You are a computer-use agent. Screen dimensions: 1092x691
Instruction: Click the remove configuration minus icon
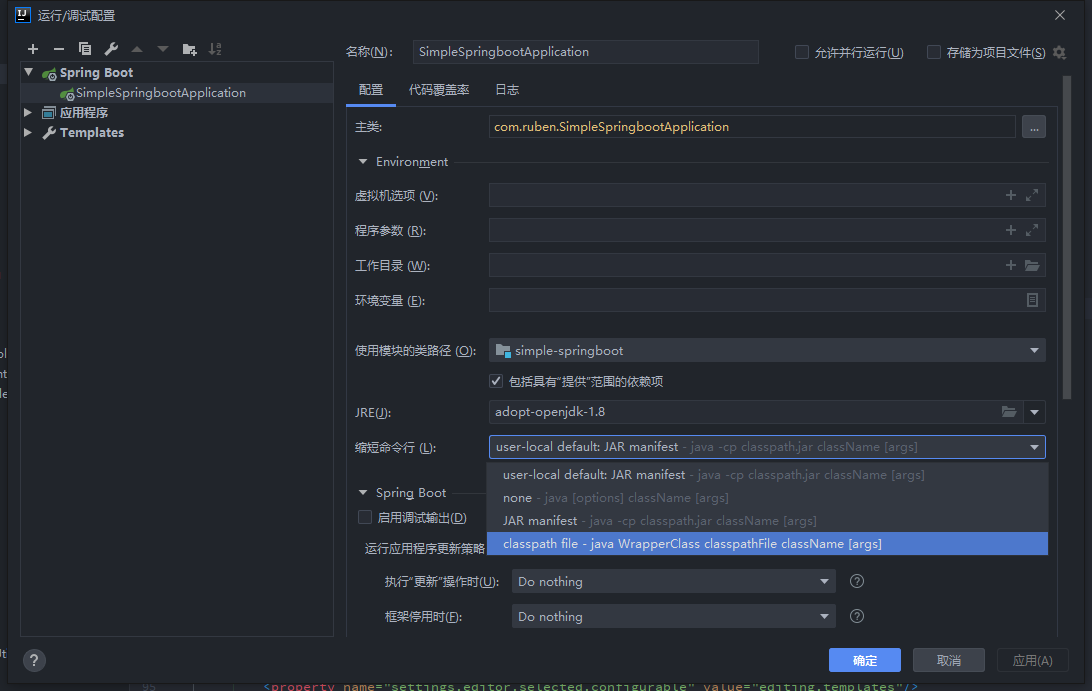pyautogui.click(x=59, y=49)
